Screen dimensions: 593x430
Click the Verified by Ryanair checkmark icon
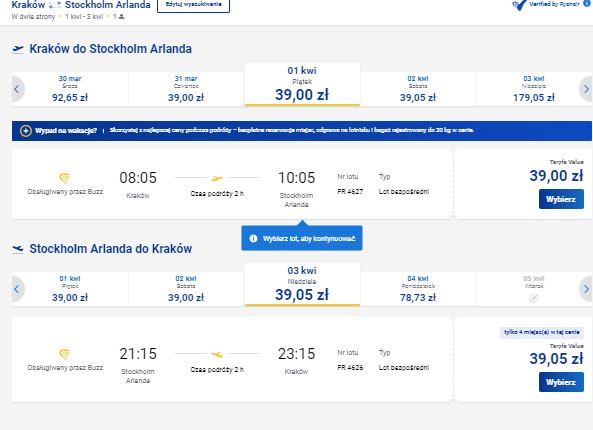[520, 5]
